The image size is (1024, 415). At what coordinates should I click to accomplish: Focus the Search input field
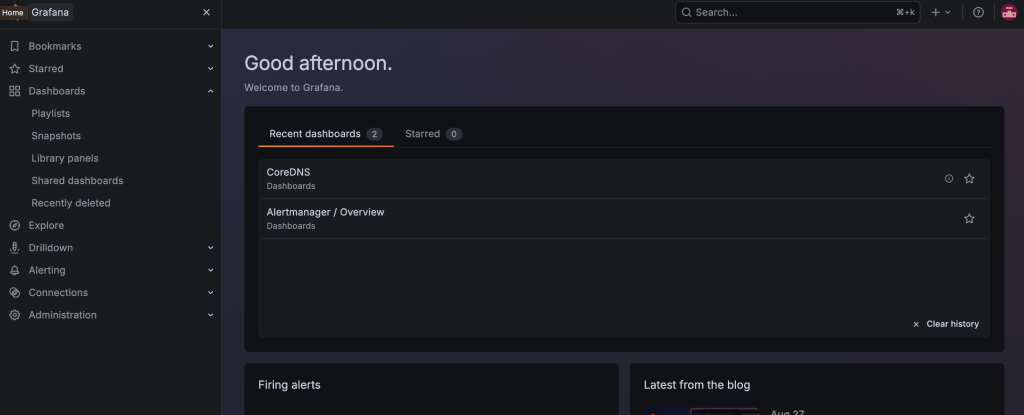tap(797, 12)
